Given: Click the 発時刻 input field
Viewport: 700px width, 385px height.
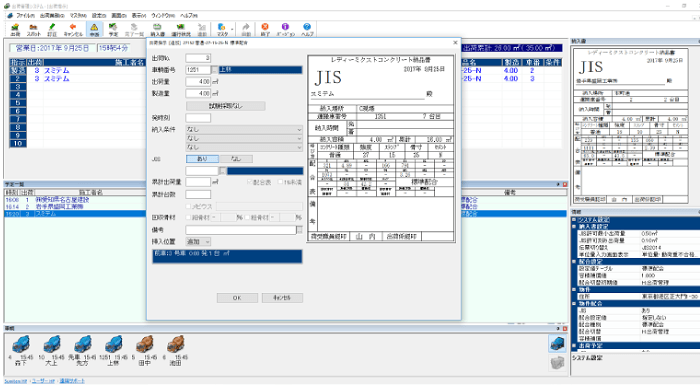Looking at the screenshot, I should [198, 118].
